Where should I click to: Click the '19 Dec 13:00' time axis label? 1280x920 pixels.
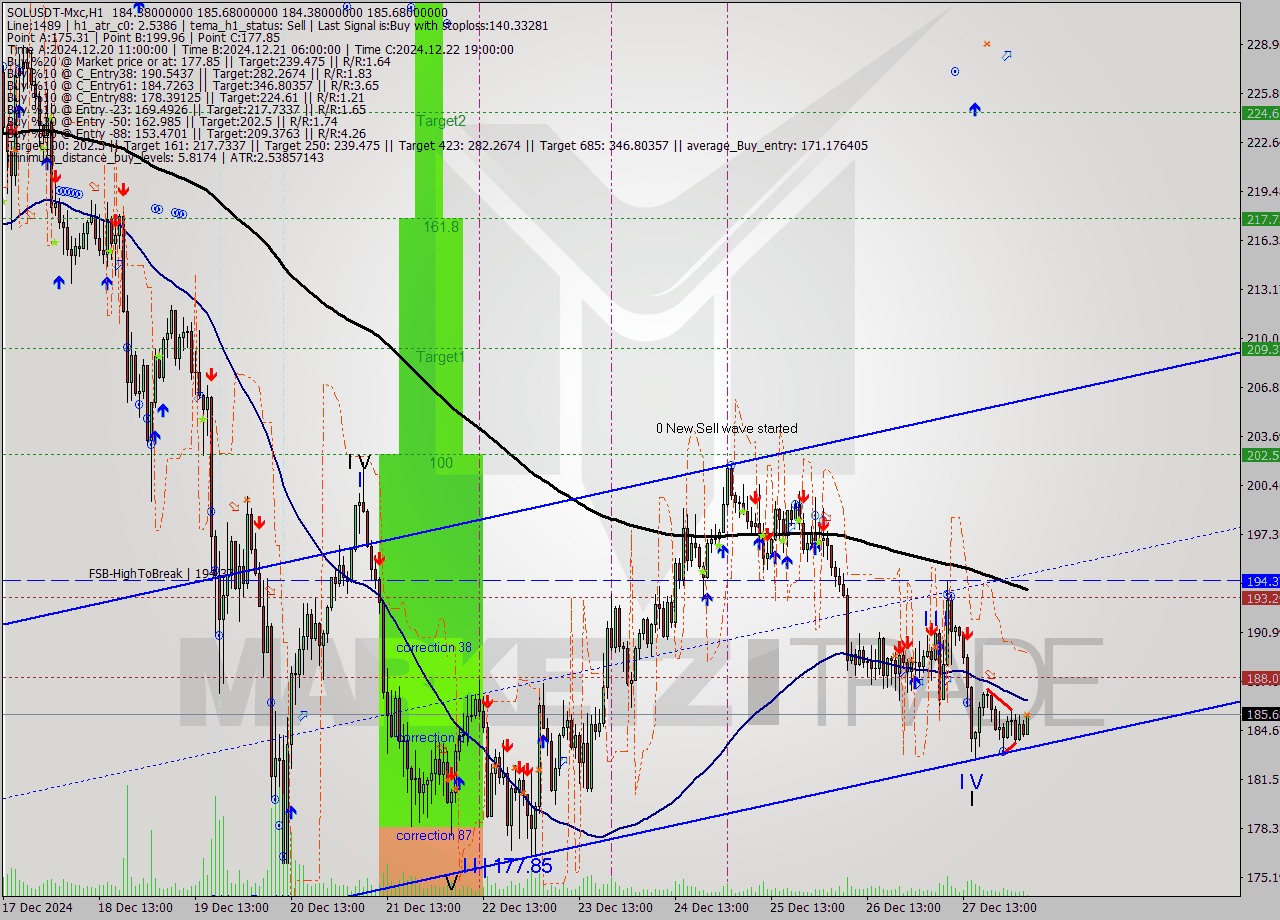pyautogui.click(x=231, y=908)
